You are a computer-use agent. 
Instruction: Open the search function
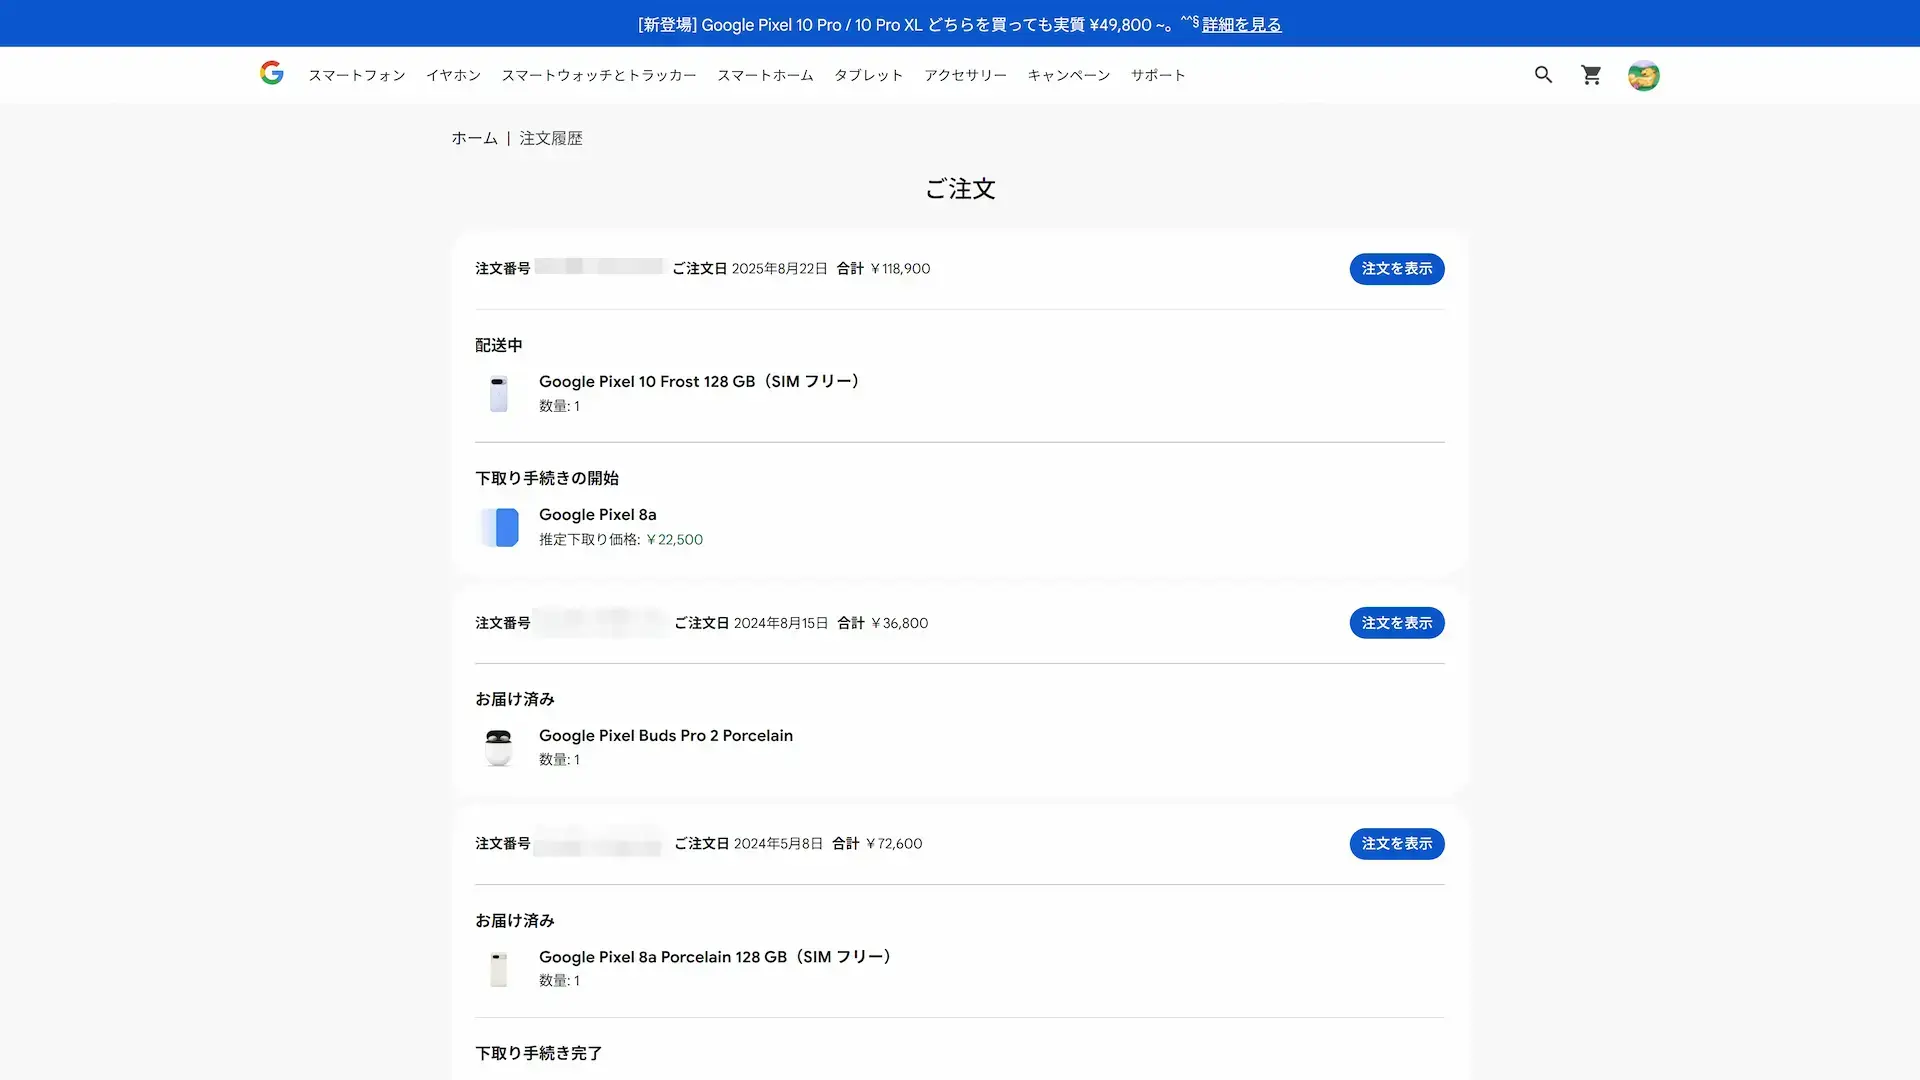click(x=1543, y=74)
